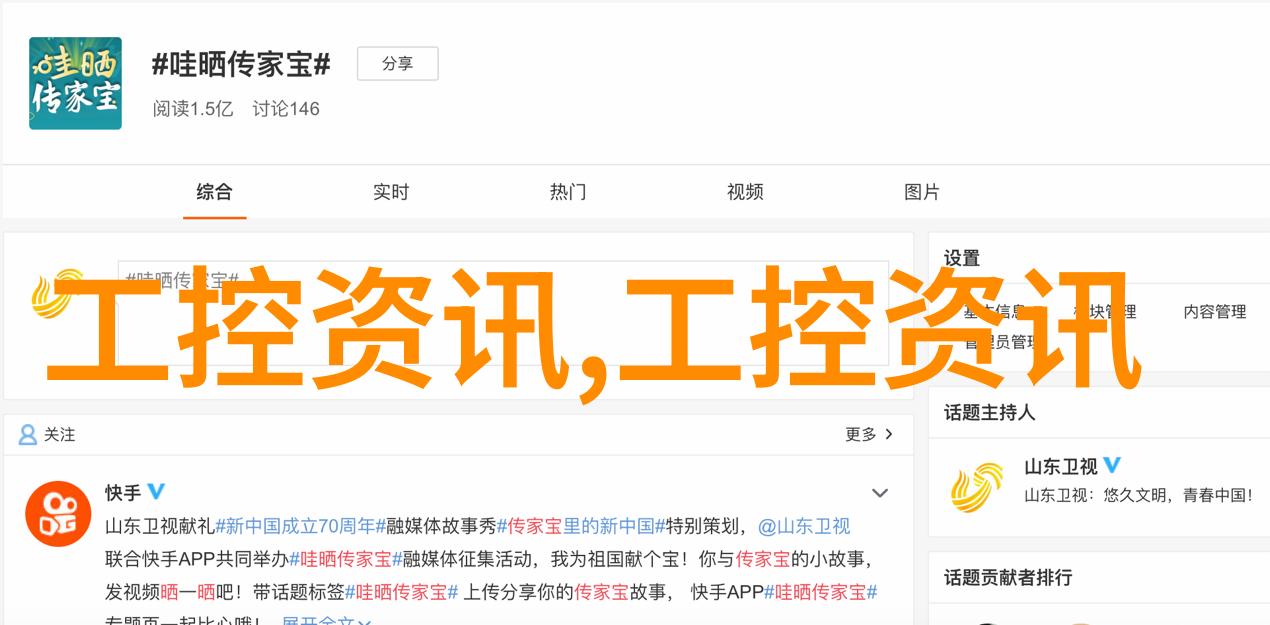Go to the 视频 tab

tap(745, 192)
